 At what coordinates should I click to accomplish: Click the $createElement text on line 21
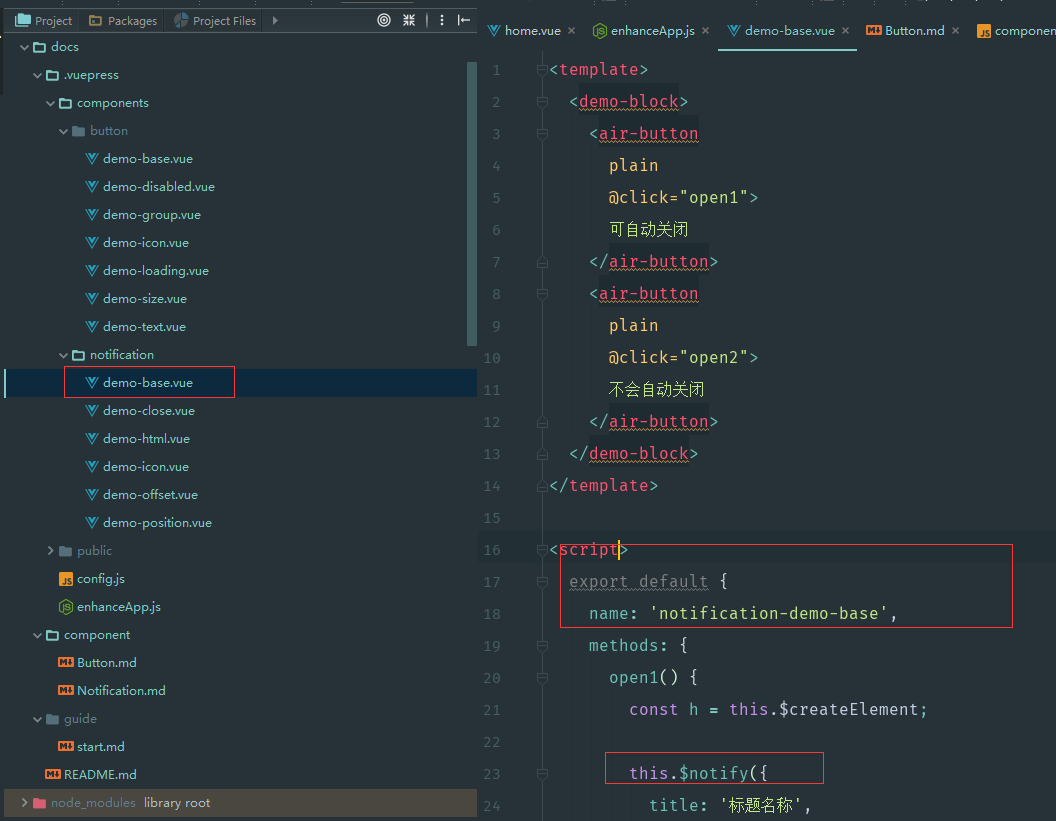848,710
